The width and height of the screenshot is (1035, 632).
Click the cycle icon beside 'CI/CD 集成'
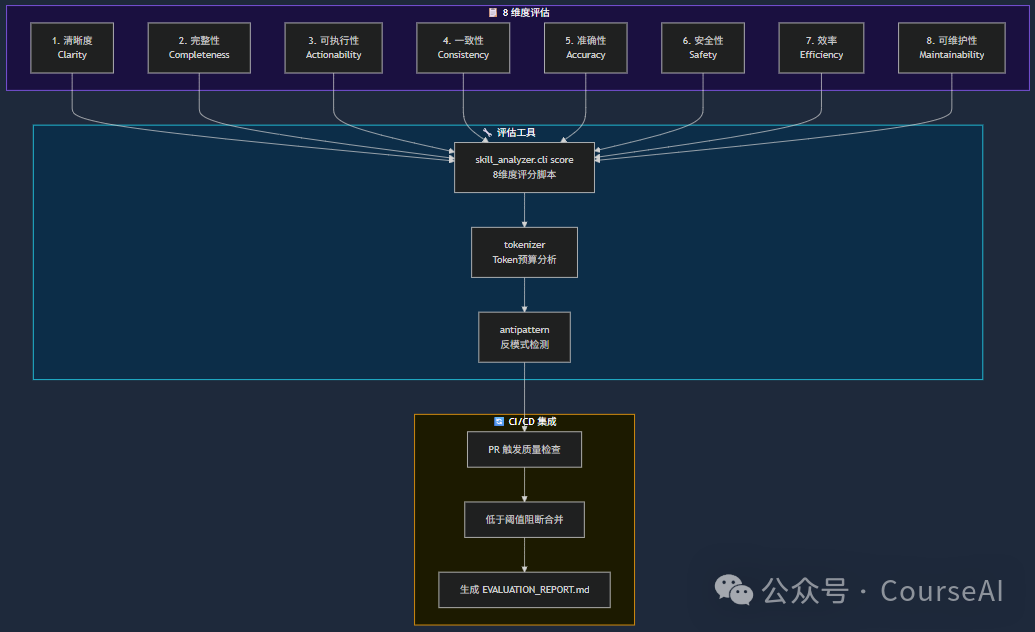499,421
